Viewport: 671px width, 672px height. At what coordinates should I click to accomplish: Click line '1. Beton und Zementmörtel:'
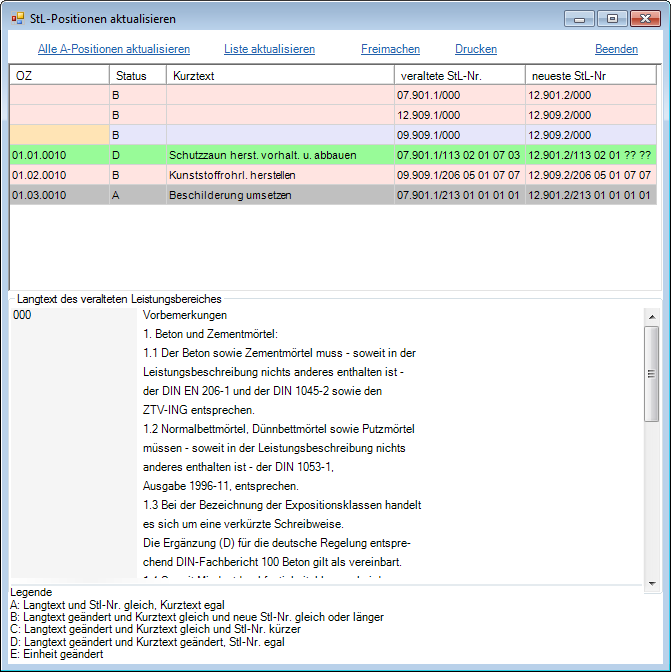tap(210, 334)
